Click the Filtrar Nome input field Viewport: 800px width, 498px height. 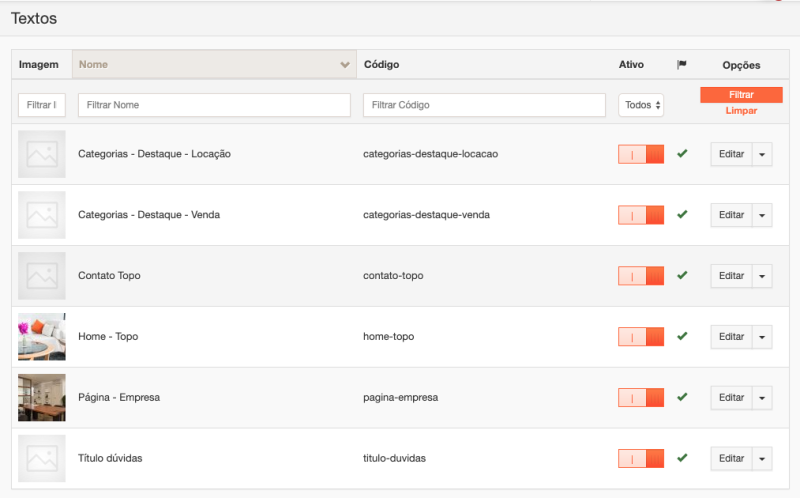(x=214, y=105)
